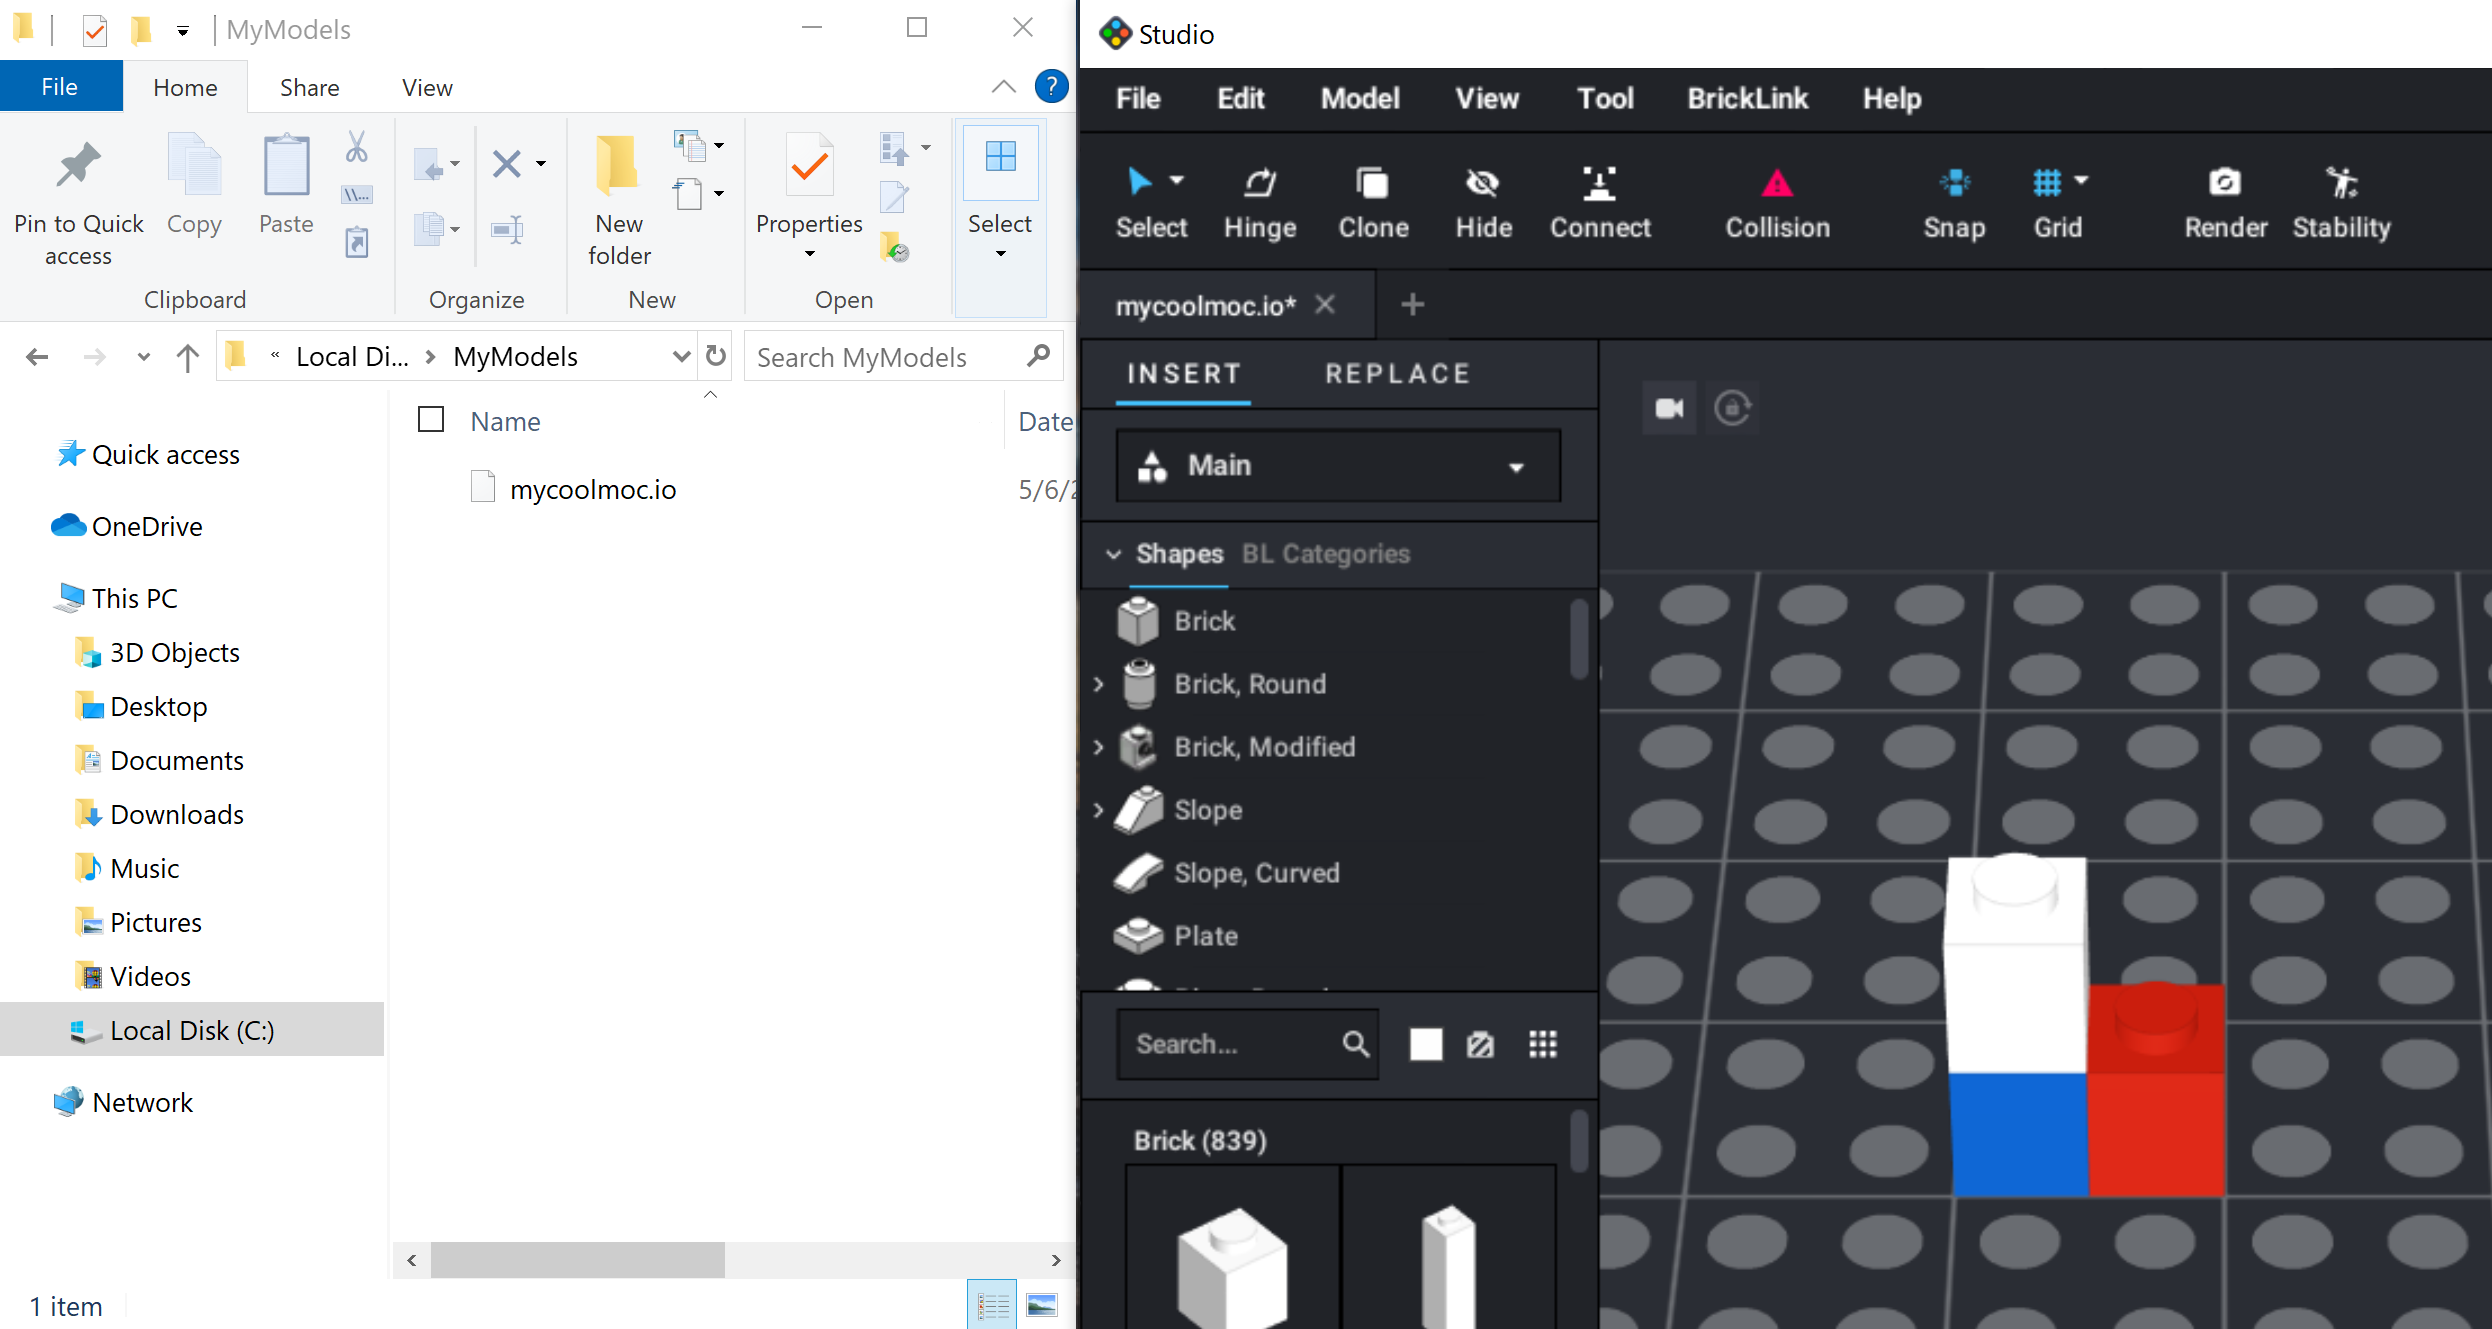
Task: Click the reset view rotation icon
Action: (1733, 408)
